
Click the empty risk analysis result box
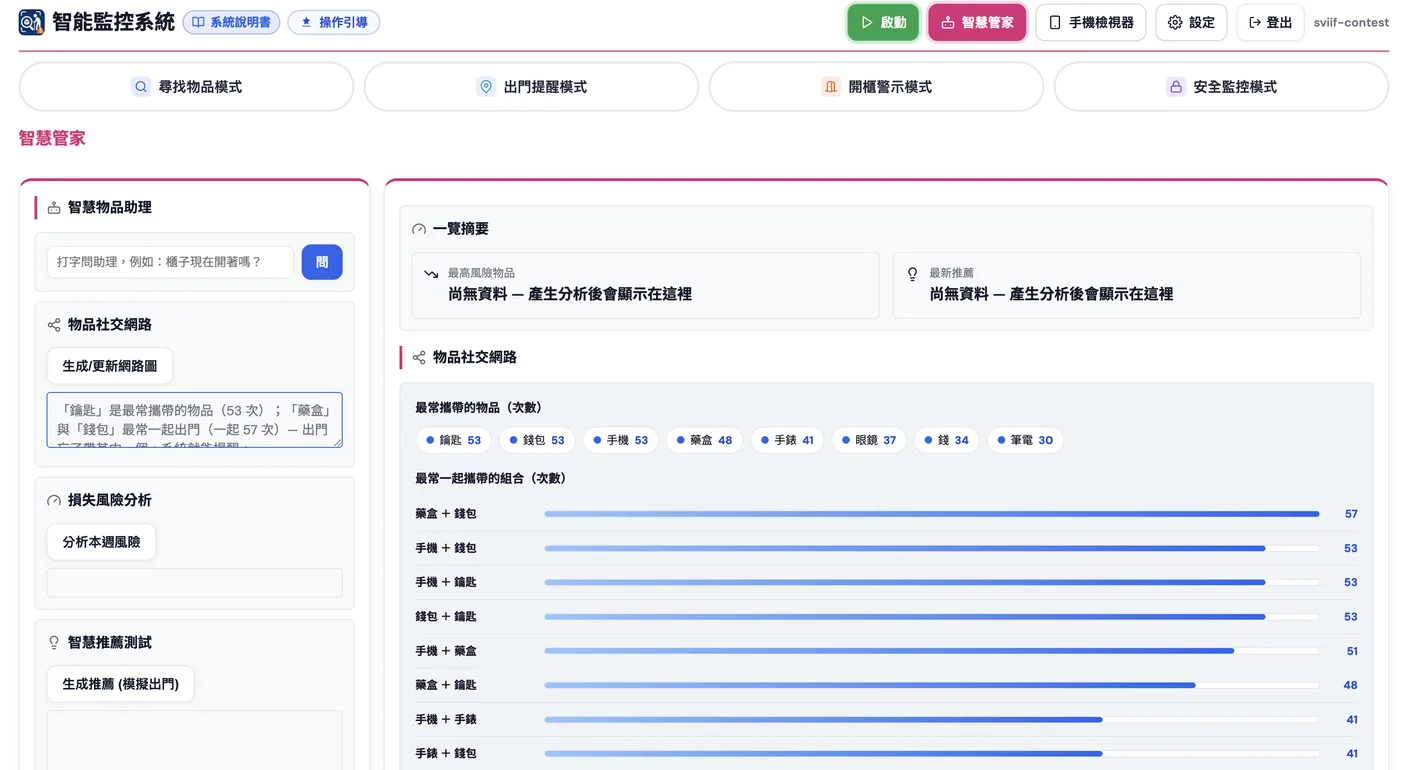point(194,583)
